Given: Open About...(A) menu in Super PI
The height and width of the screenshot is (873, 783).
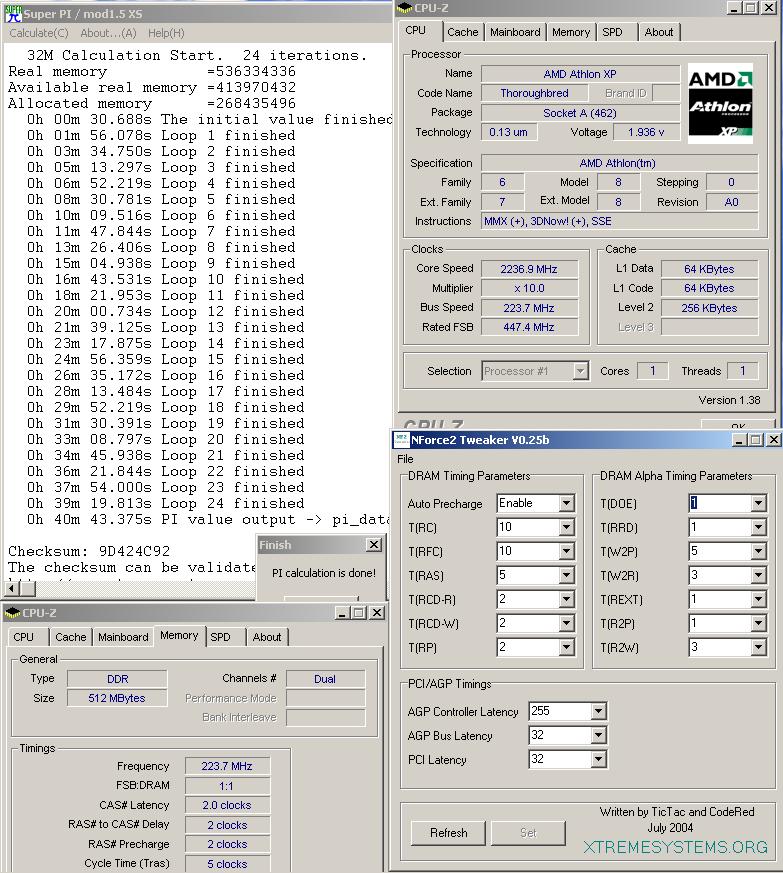Looking at the screenshot, I should pos(108,33).
